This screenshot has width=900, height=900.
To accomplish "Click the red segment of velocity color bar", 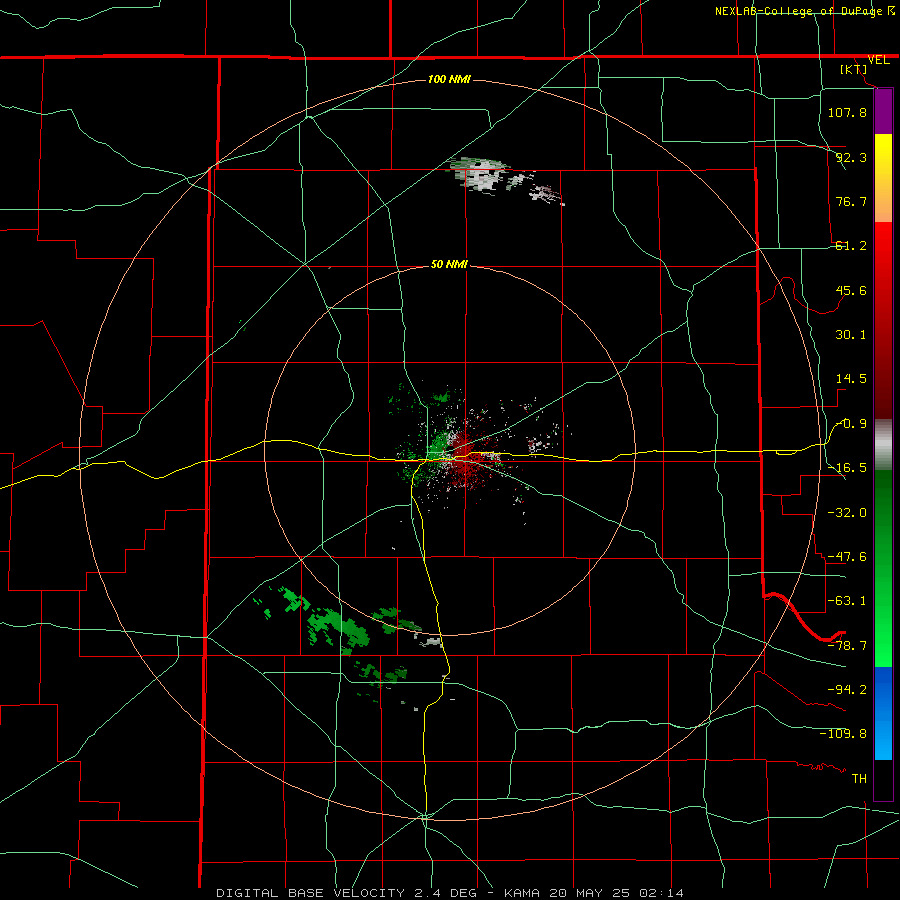I will point(883,320).
